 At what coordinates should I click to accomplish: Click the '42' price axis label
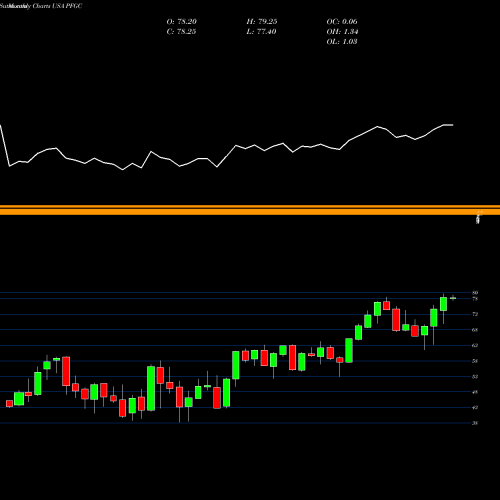(475, 407)
